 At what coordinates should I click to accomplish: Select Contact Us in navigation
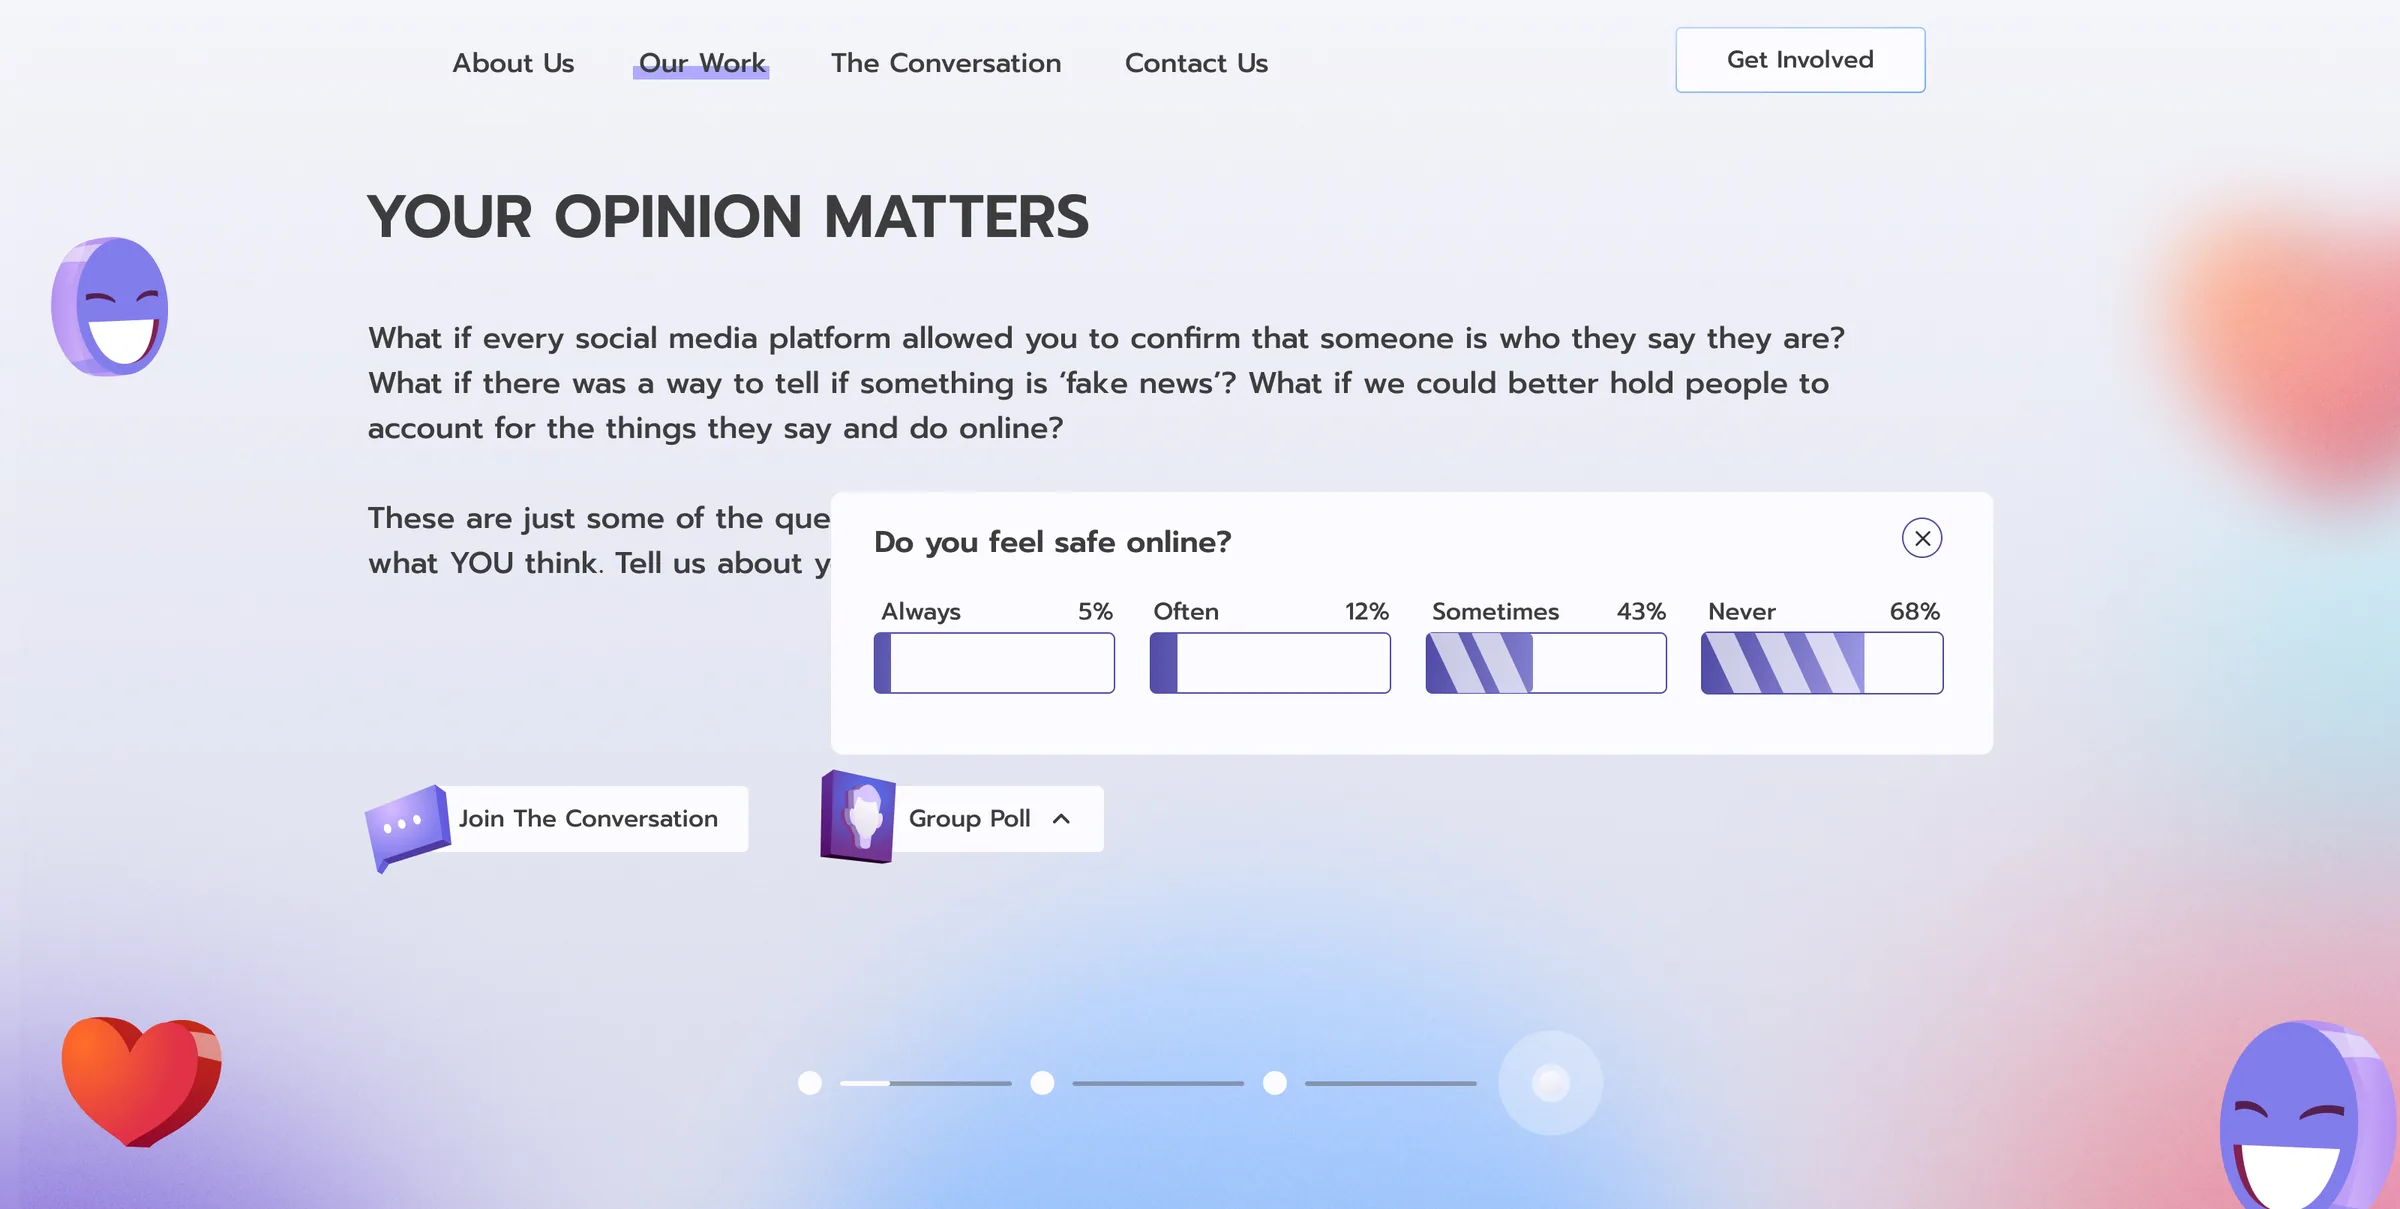click(1196, 63)
